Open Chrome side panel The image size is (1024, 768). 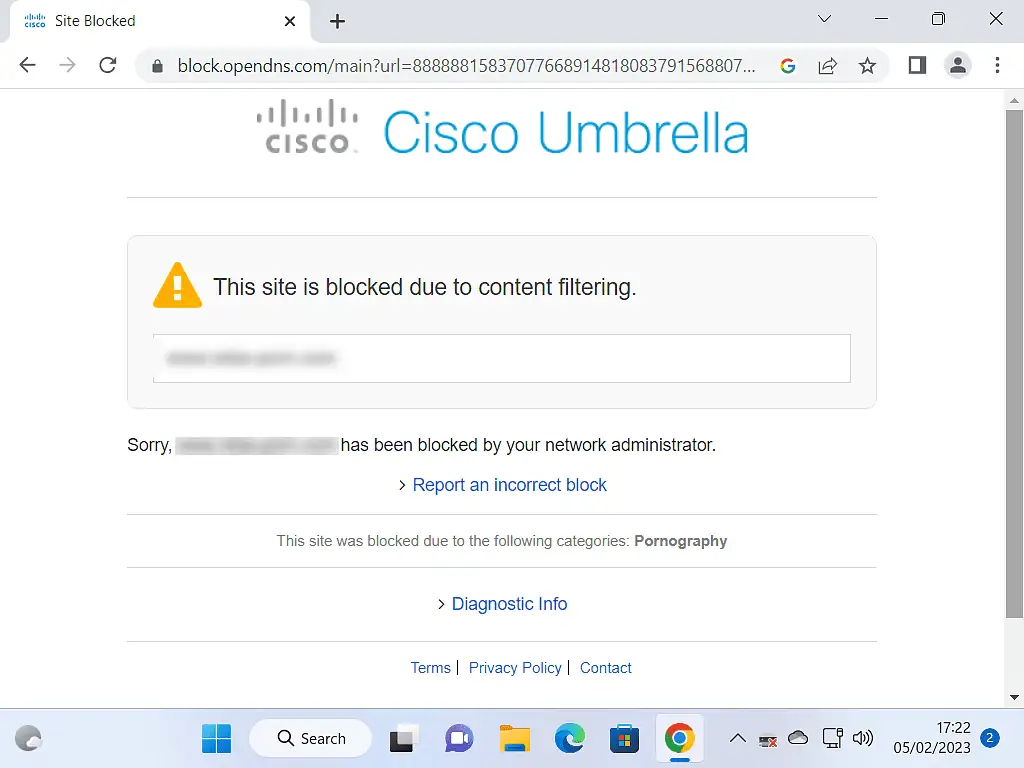coord(917,66)
